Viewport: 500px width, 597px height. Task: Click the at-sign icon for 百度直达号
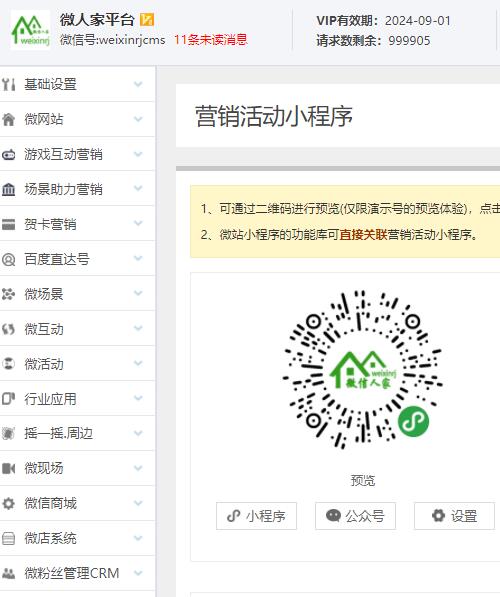pyautogui.click(x=8, y=259)
